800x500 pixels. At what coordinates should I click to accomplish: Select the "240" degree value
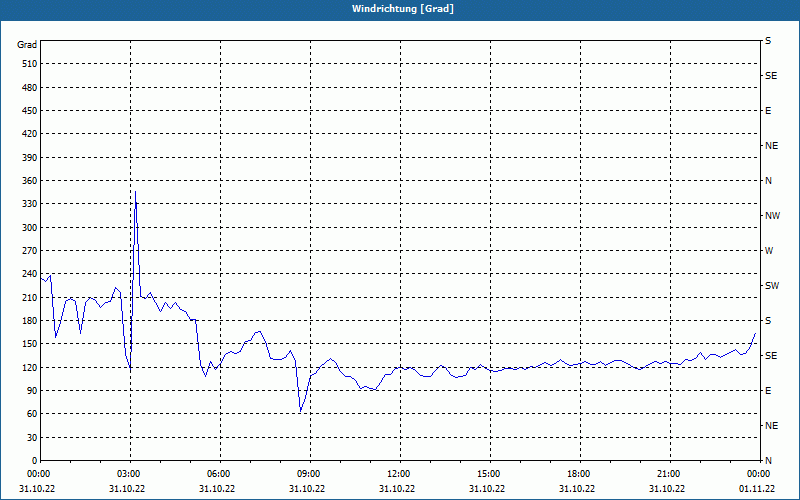pos(30,274)
